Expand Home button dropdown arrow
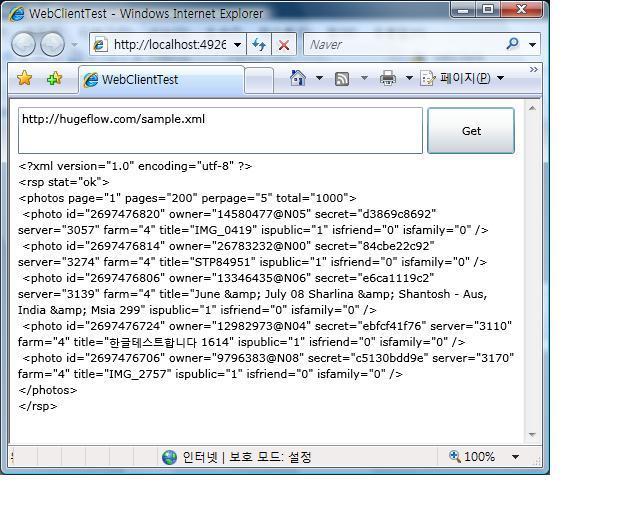640x512 pixels. 319,78
